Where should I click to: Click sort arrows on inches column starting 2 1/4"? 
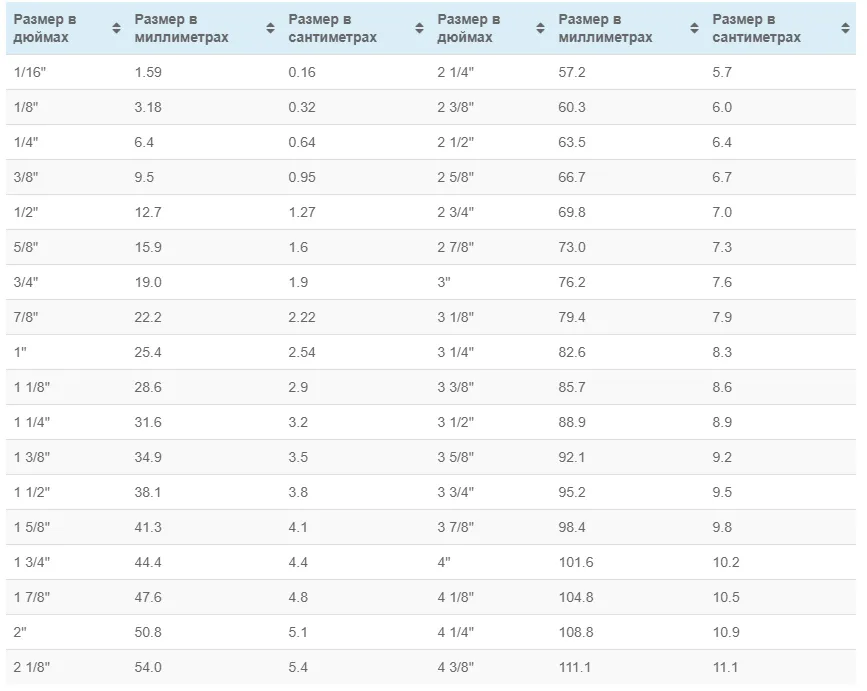click(x=540, y=28)
